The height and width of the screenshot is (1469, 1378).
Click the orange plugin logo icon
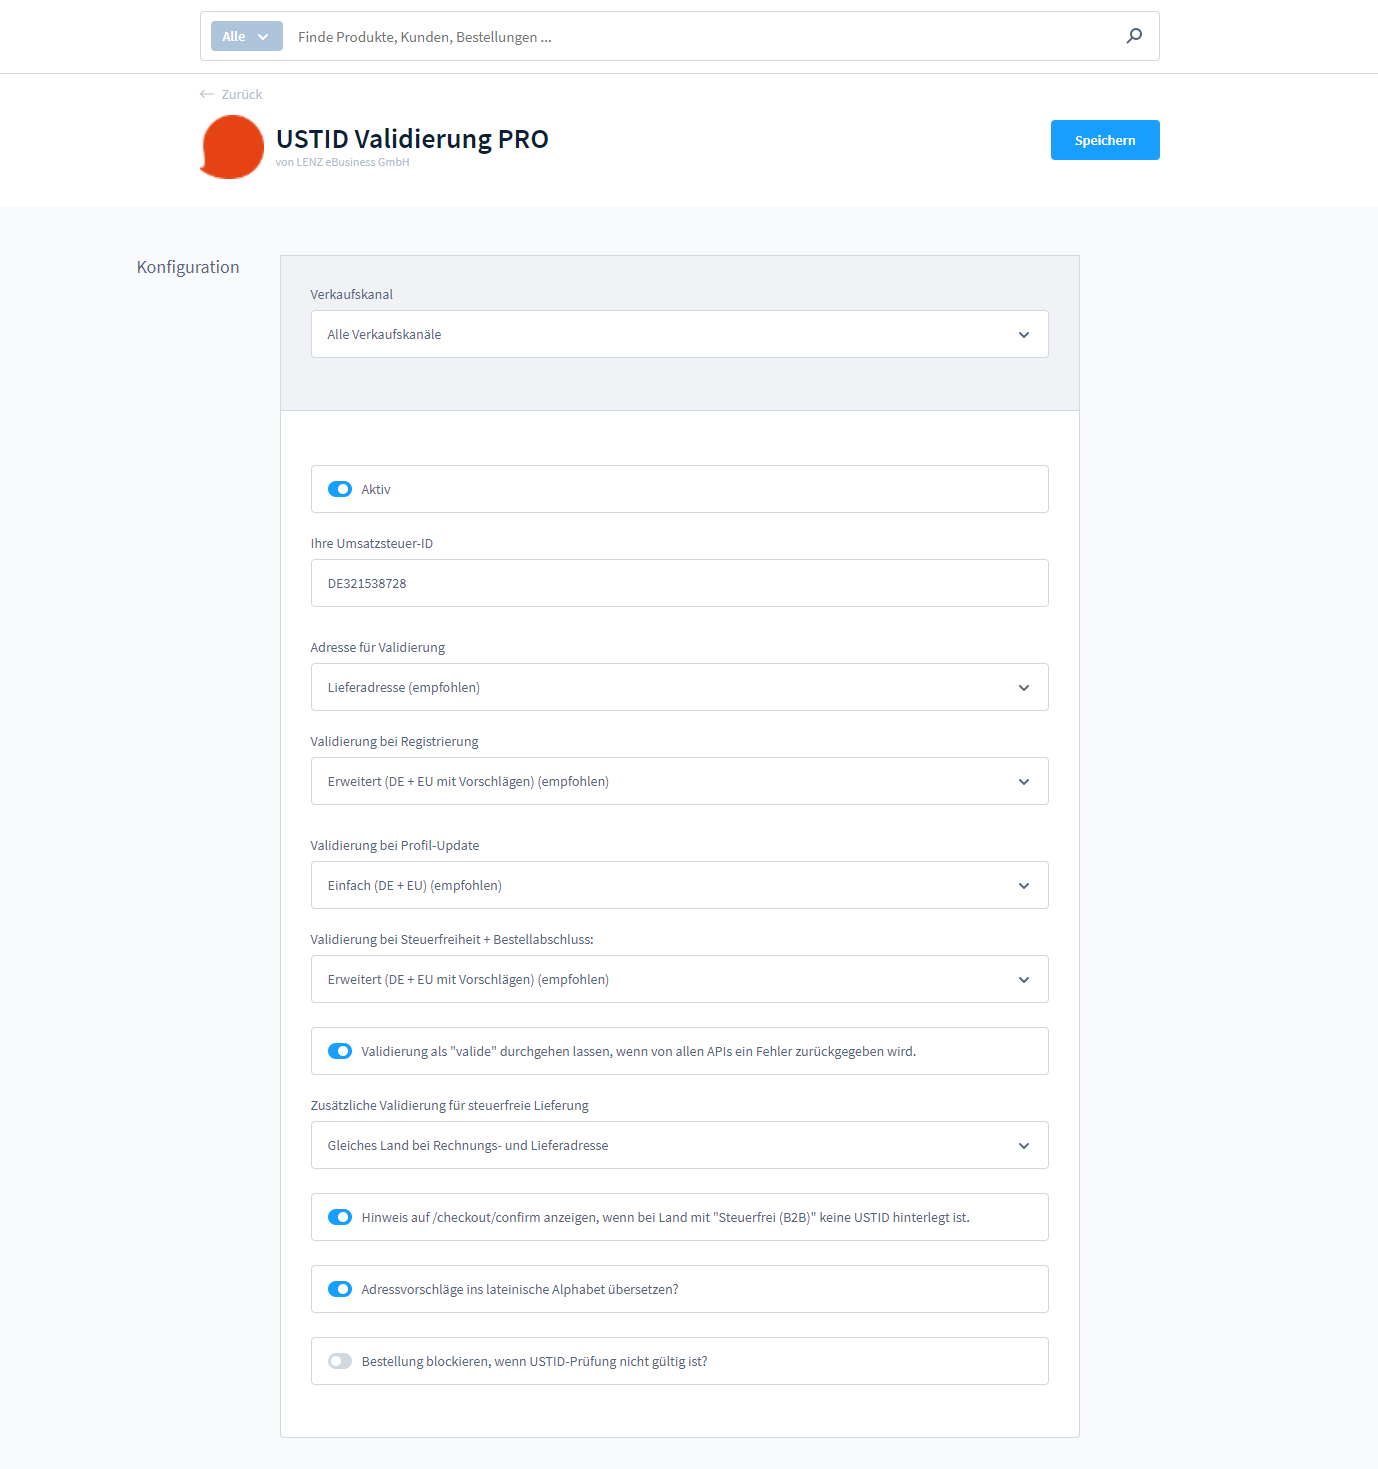(232, 147)
